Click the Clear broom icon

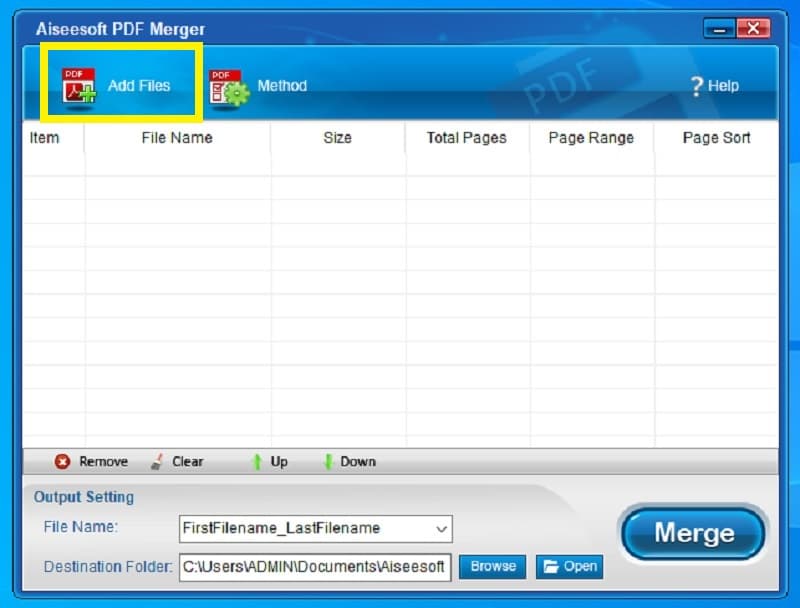point(157,462)
